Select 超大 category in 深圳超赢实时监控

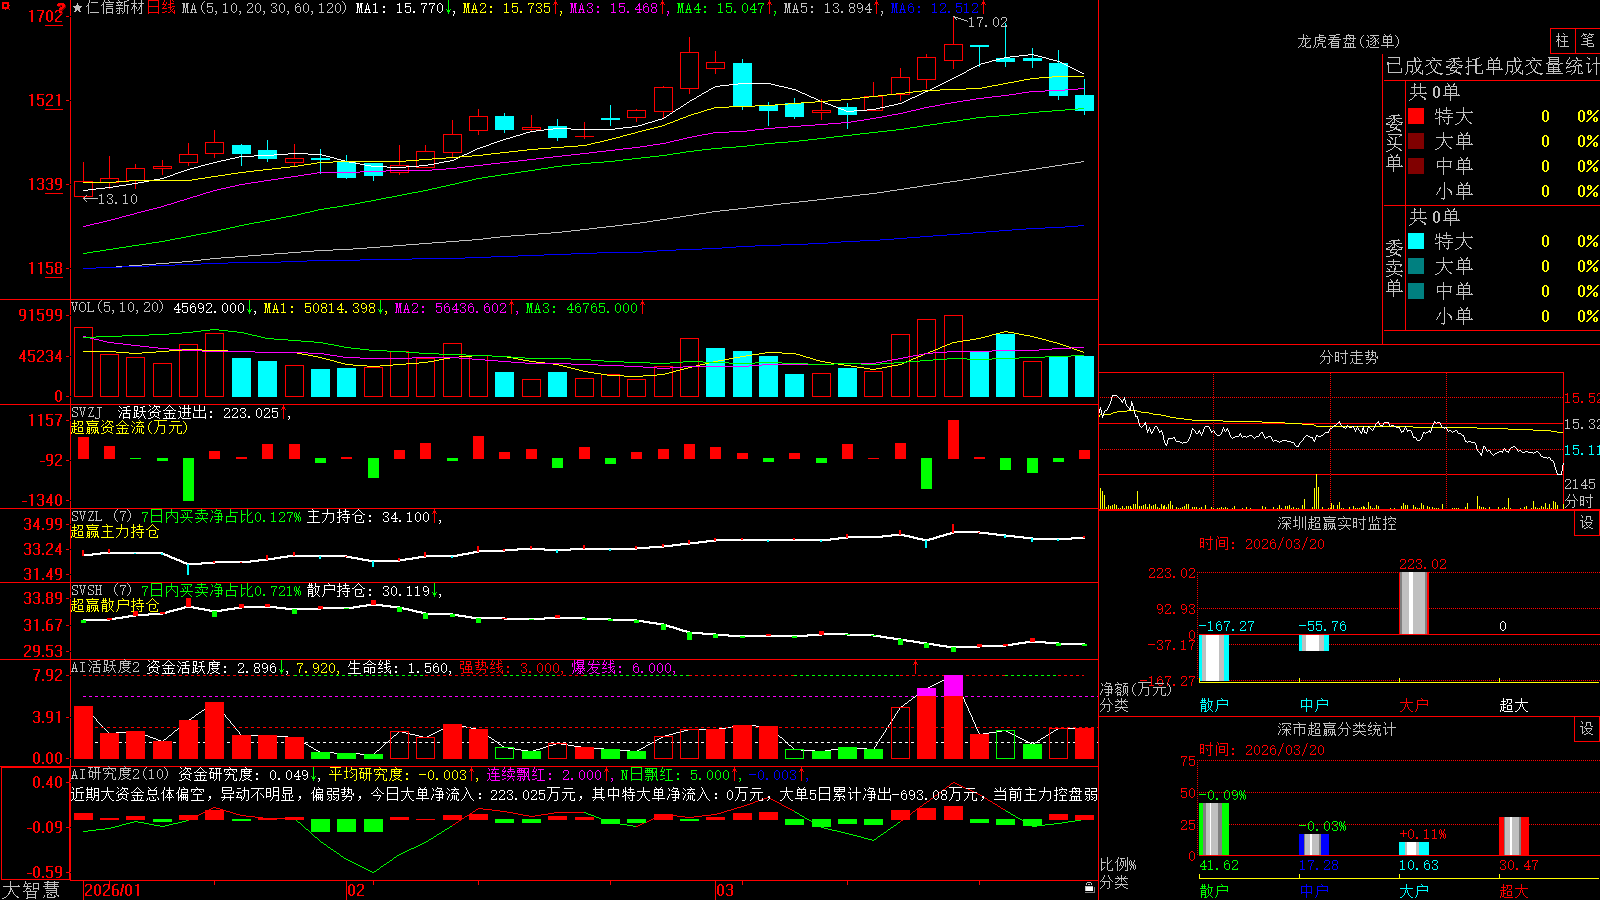pos(1514,705)
